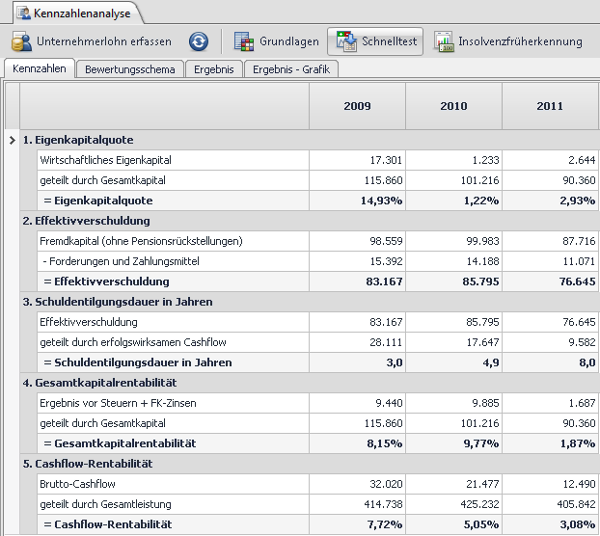Click geteilt durch Gesamtleistung label

tap(106, 504)
